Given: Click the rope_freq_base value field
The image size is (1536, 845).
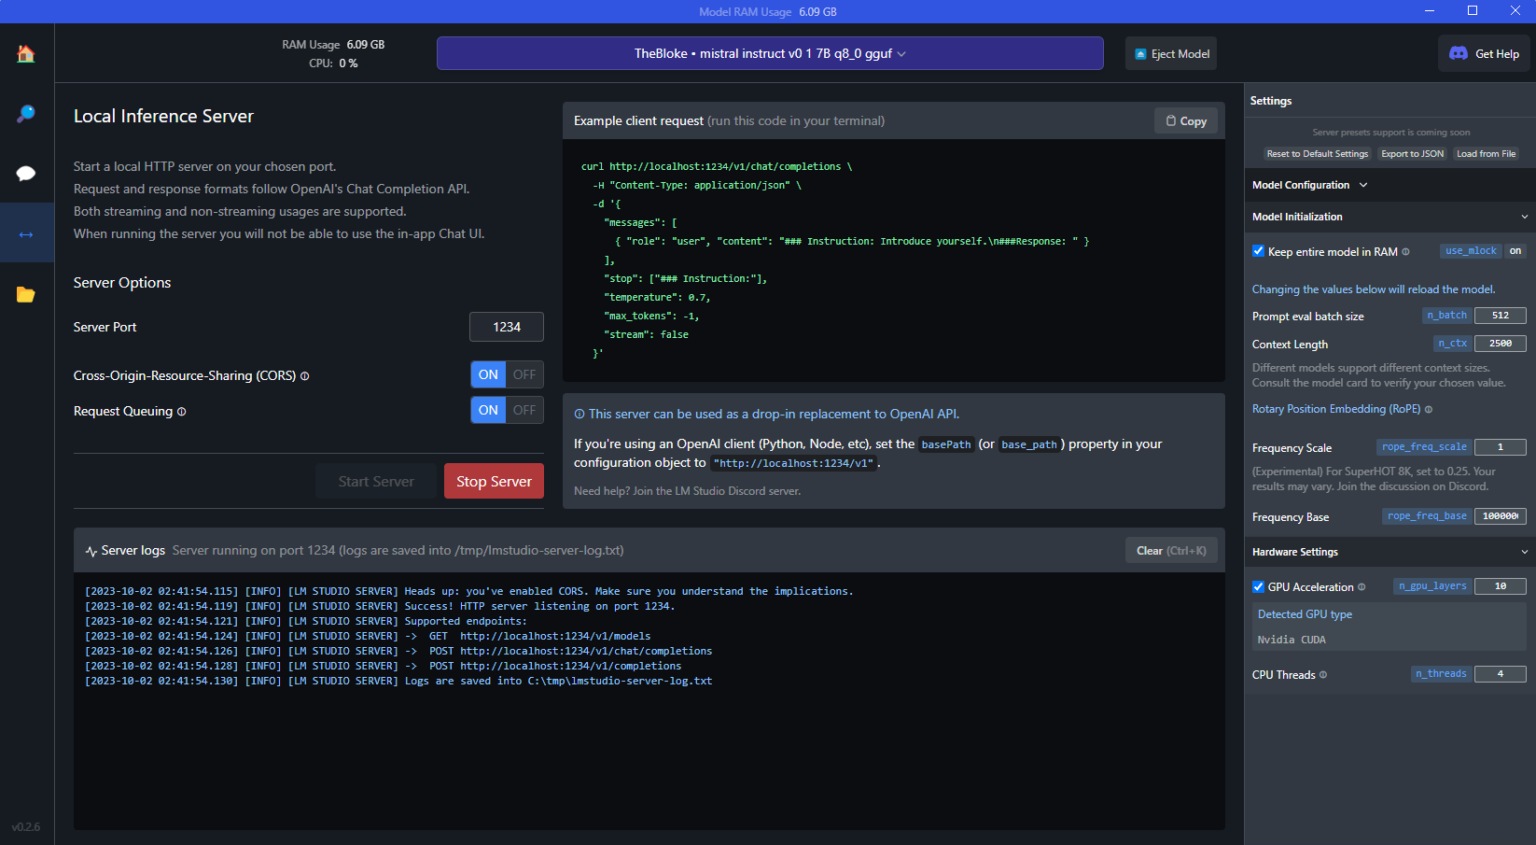Looking at the screenshot, I should [x=1500, y=516].
